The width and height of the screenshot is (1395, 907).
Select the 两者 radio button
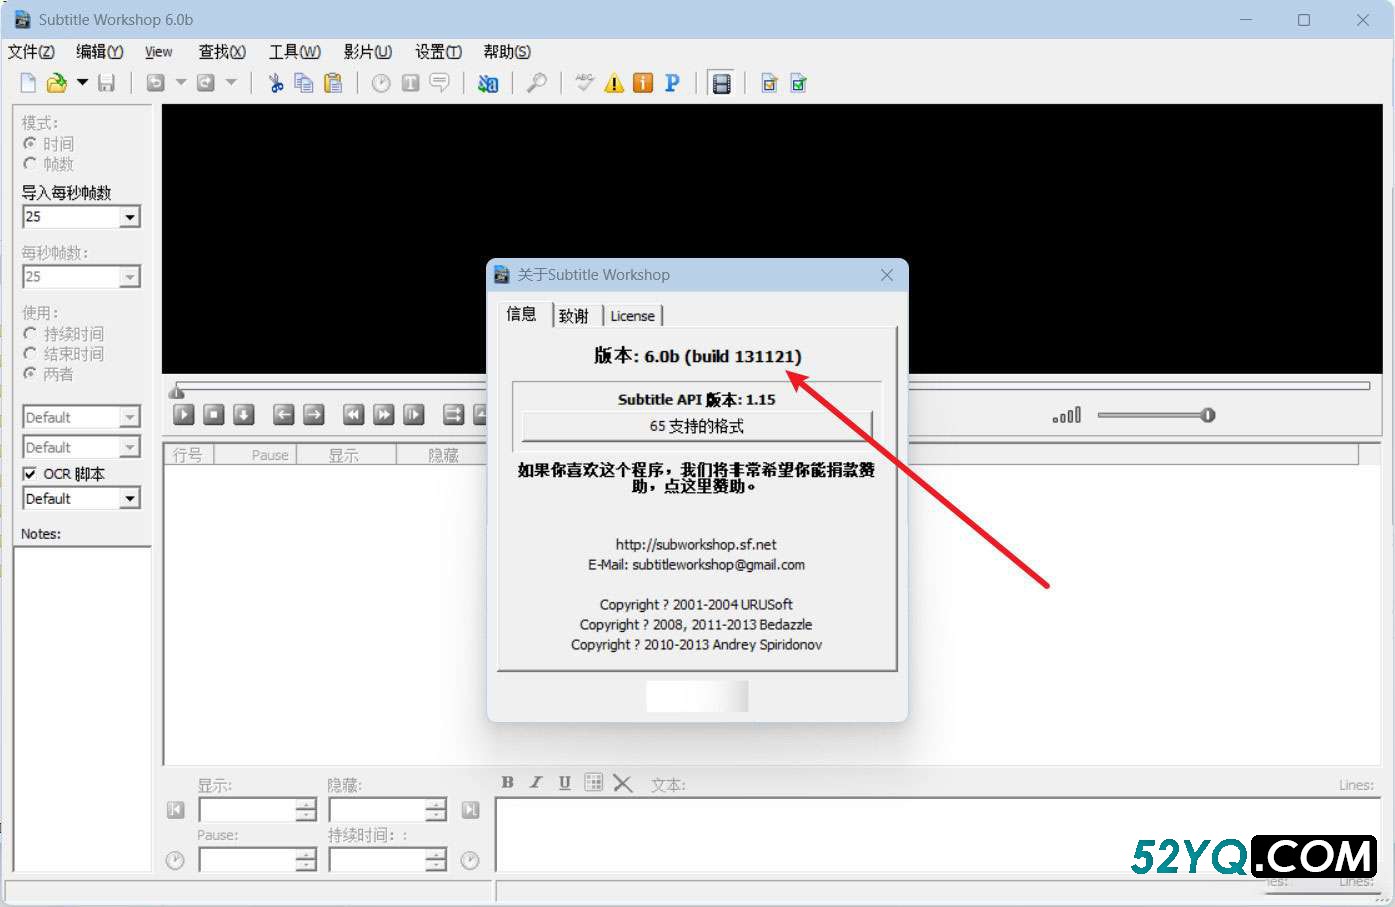30,374
